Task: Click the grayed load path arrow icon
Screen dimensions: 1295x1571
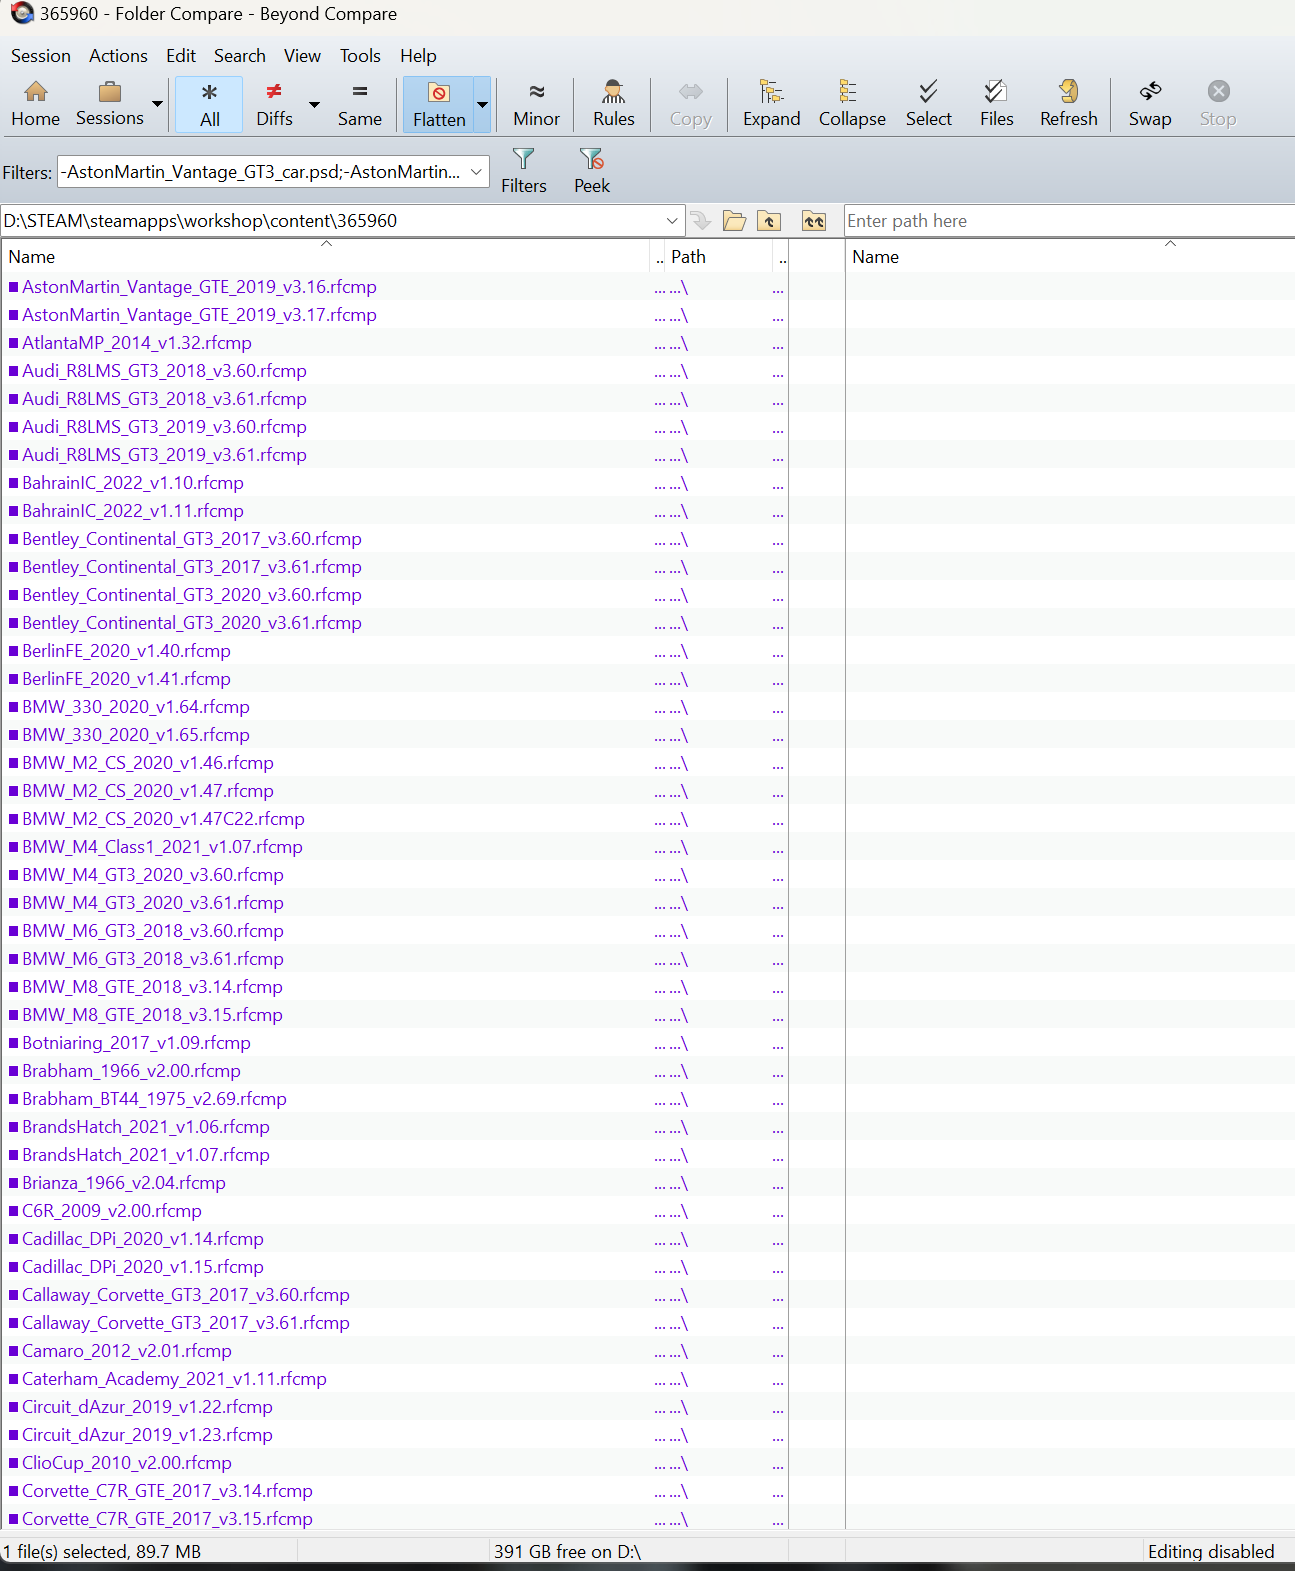Action: 700,221
